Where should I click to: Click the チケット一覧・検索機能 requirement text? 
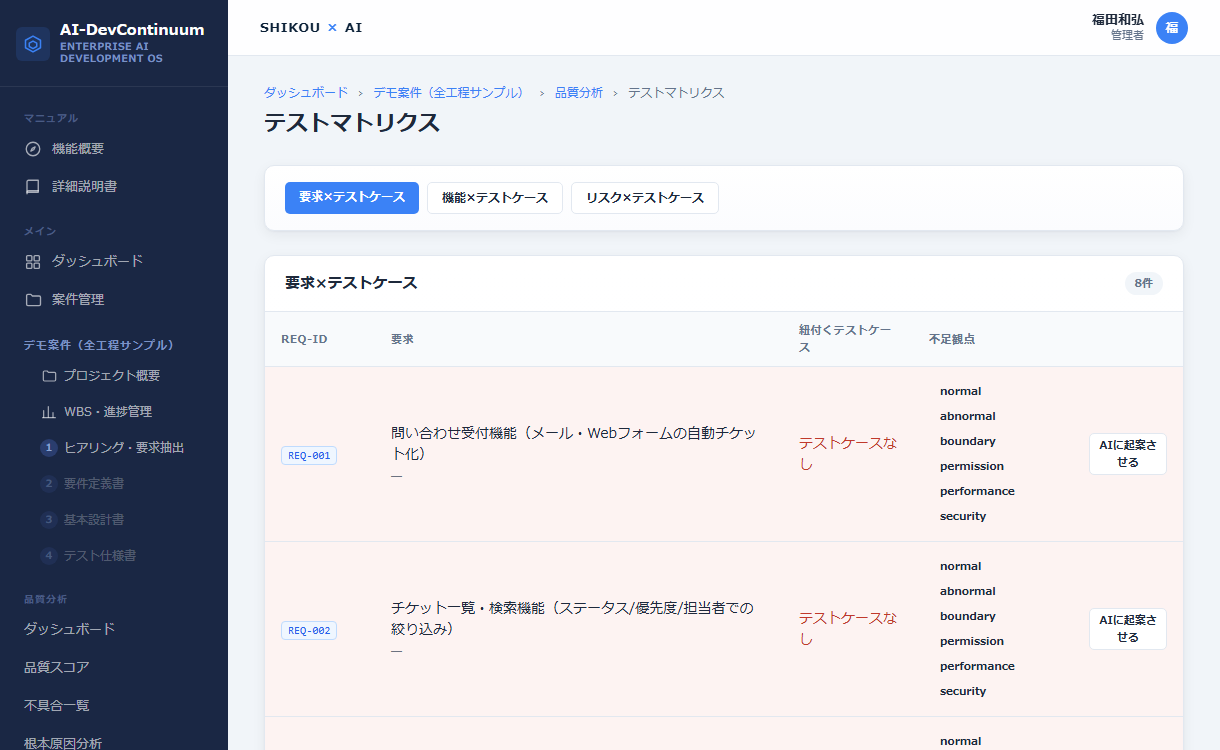572,619
